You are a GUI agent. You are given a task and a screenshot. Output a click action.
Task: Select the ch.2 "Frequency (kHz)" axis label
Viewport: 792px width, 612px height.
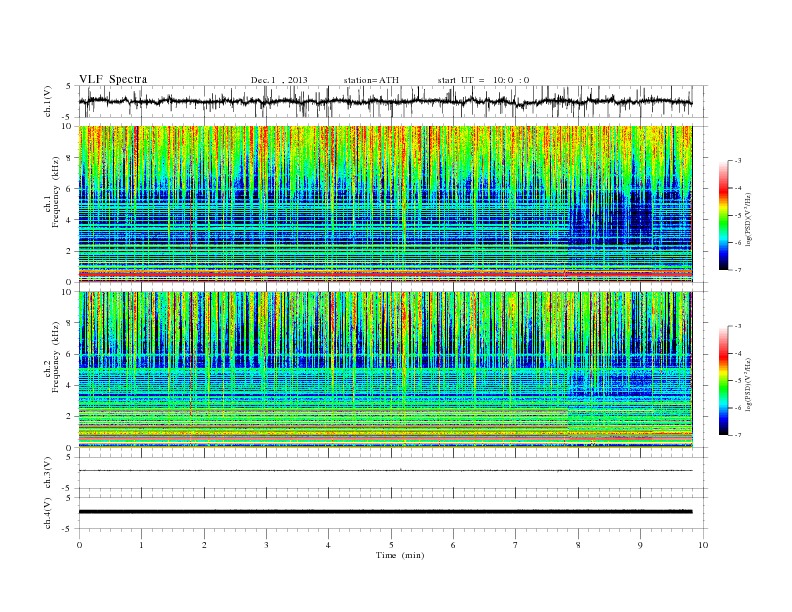pos(56,357)
